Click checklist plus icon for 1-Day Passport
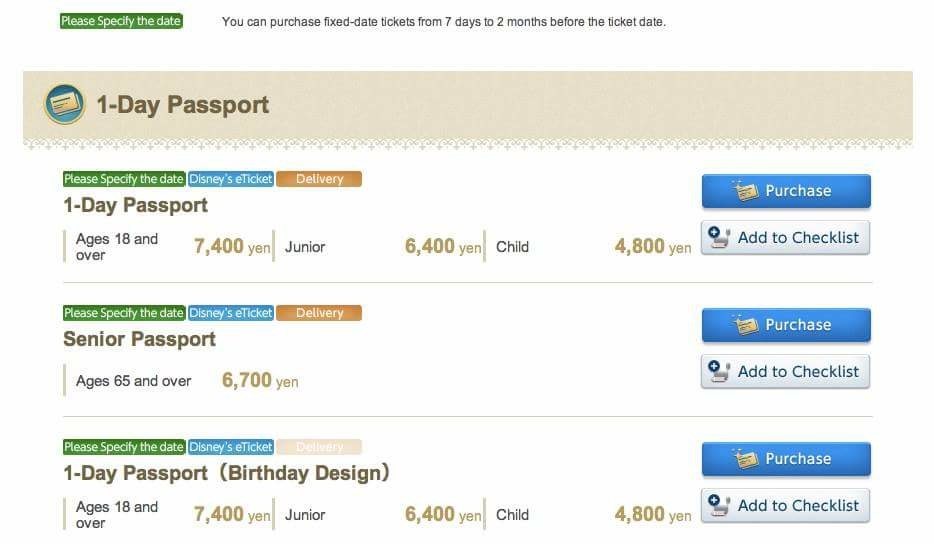Screen dimensions: 934x545 [719, 237]
